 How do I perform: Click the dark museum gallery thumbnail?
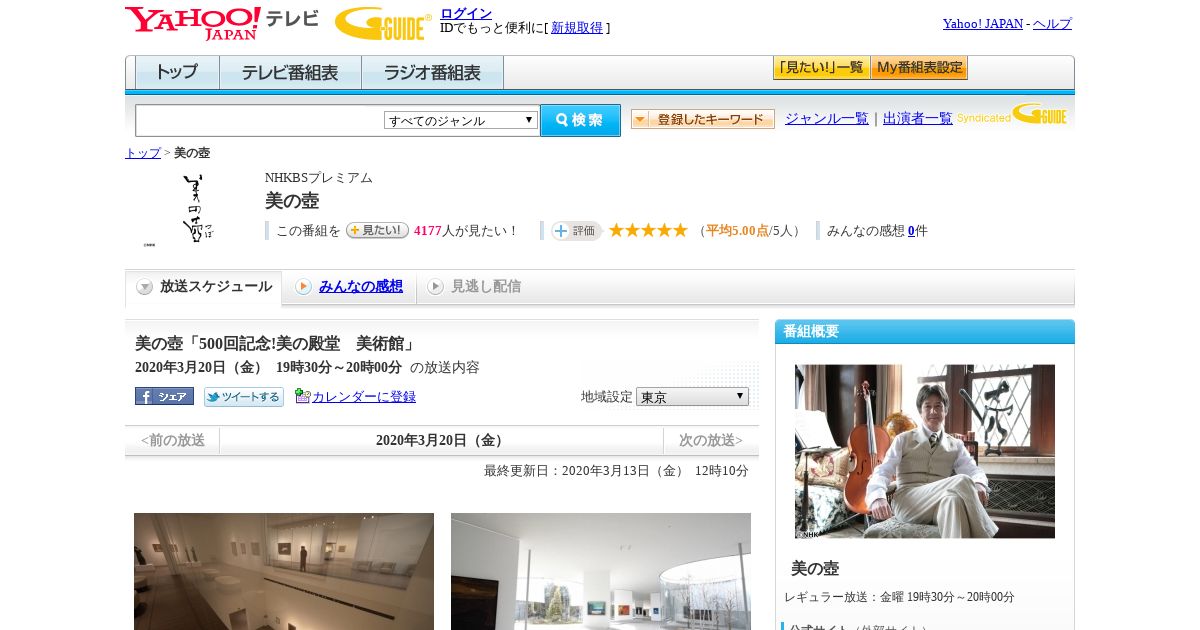284,571
